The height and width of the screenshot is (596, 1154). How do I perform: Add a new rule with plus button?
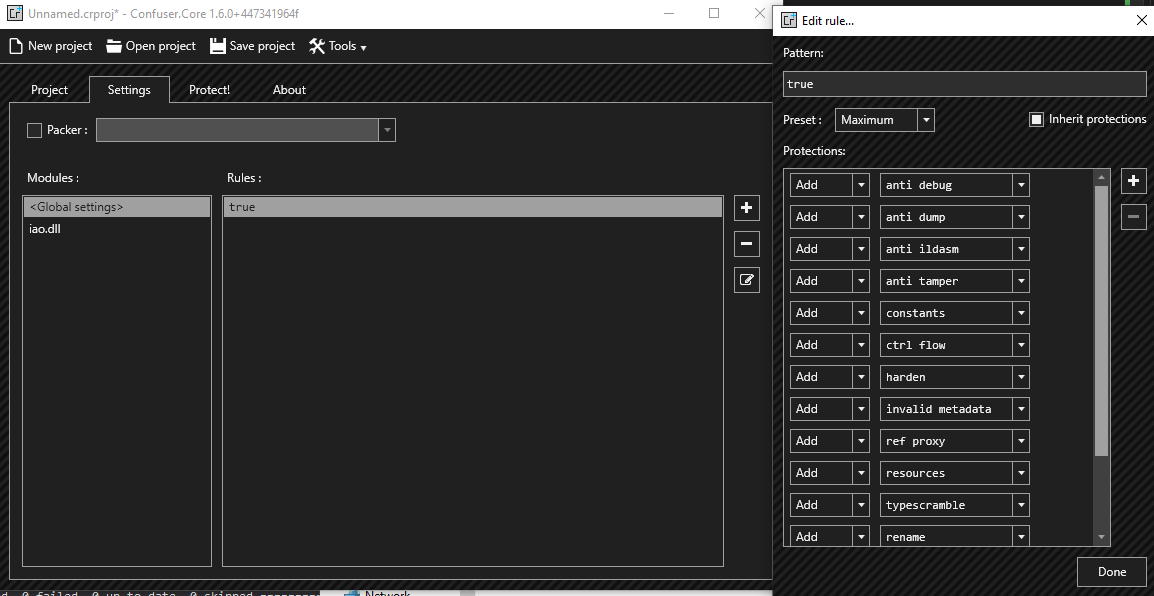(746, 208)
